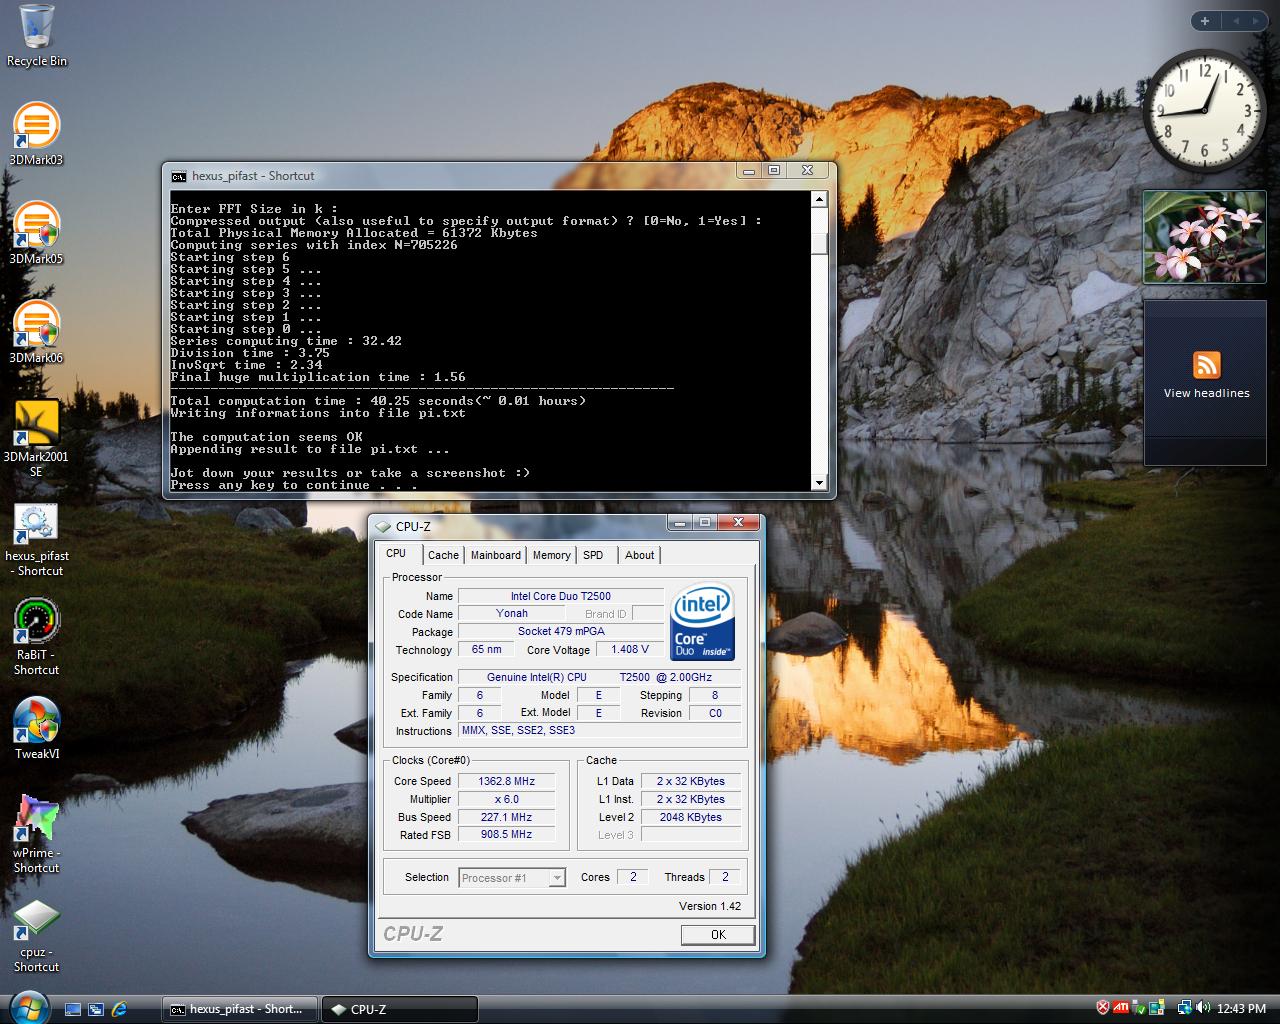The height and width of the screenshot is (1024, 1280).
Task: Click the sidebar next page arrow
Action: pyautogui.click(x=1256, y=21)
